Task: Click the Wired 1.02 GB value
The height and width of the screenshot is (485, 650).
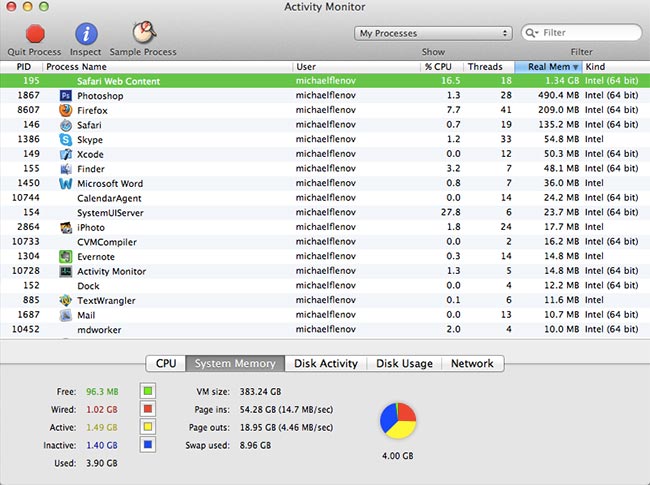Action: 102,410
